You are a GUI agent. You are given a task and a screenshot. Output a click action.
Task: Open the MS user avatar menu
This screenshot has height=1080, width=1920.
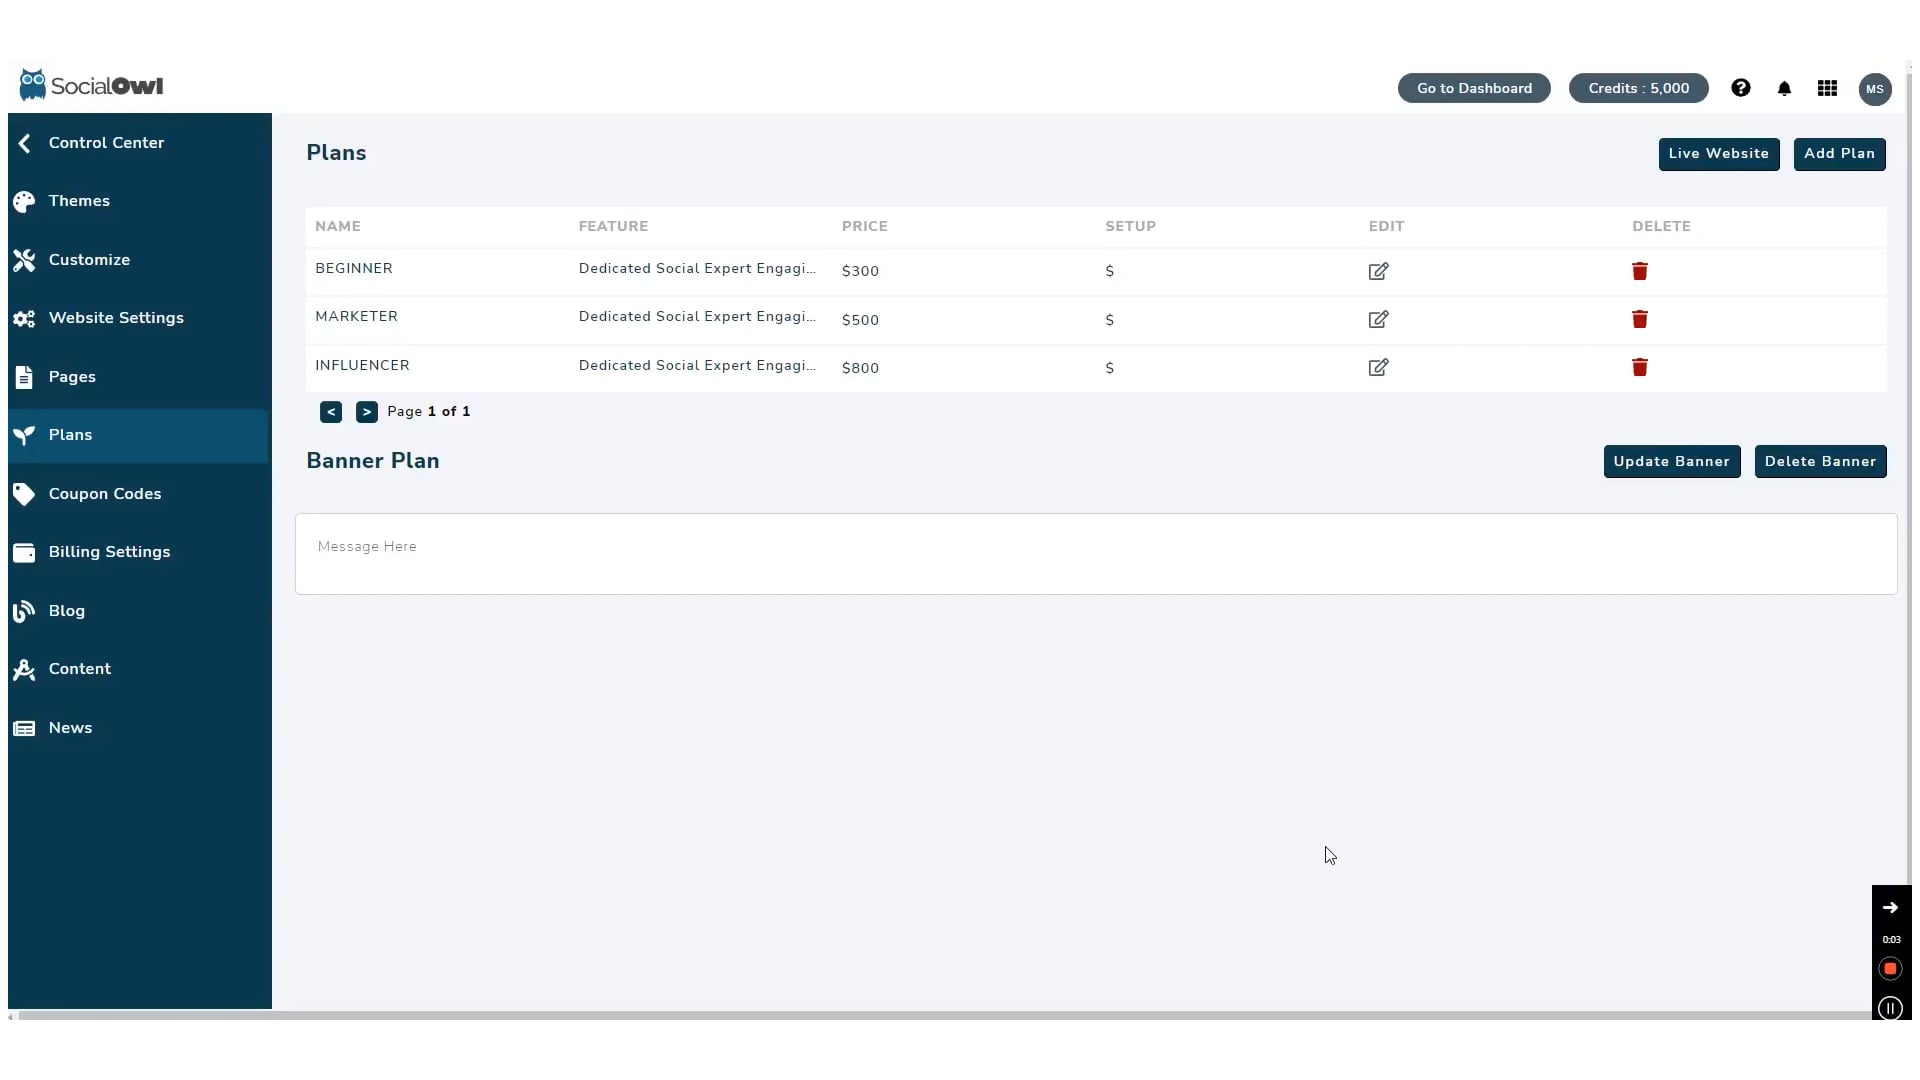click(1875, 89)
